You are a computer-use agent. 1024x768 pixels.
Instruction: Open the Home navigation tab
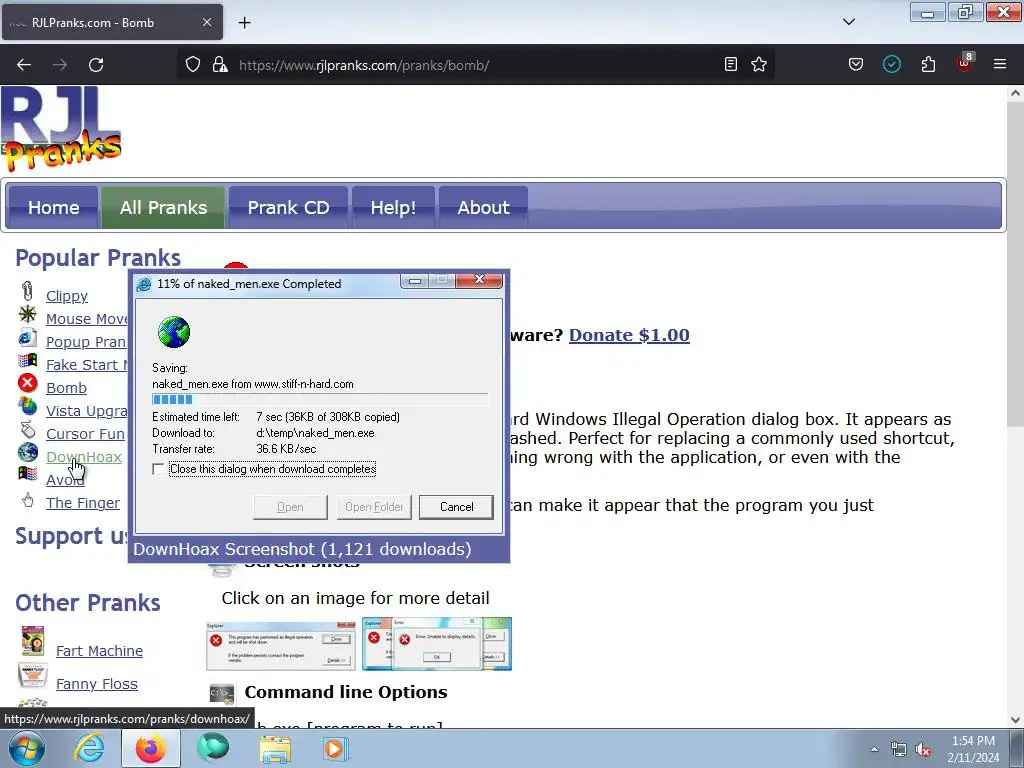pos(53,207)
